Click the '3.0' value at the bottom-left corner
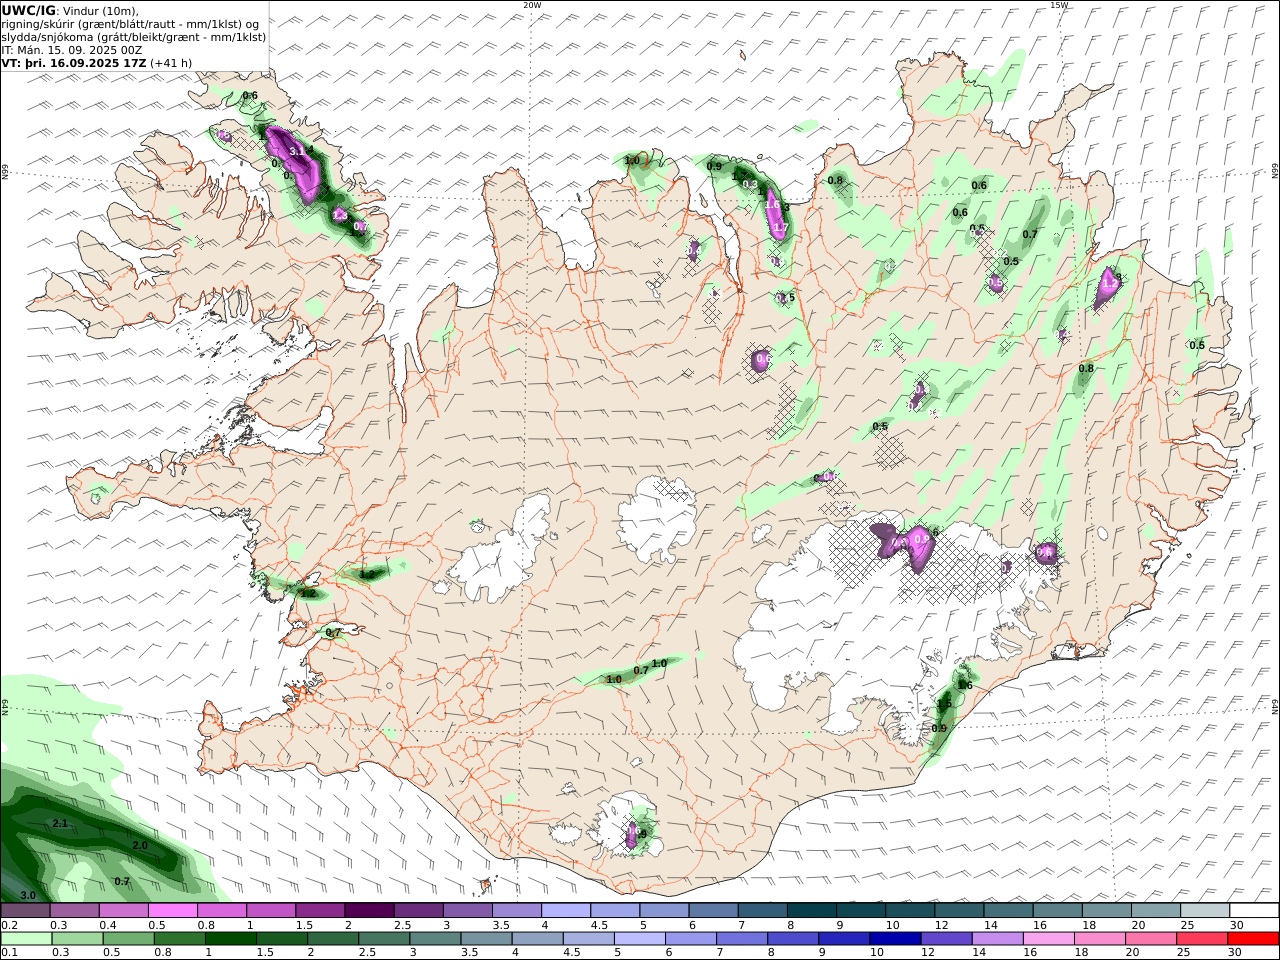Viewport: 1280px width, 960px height. point(28,895)
